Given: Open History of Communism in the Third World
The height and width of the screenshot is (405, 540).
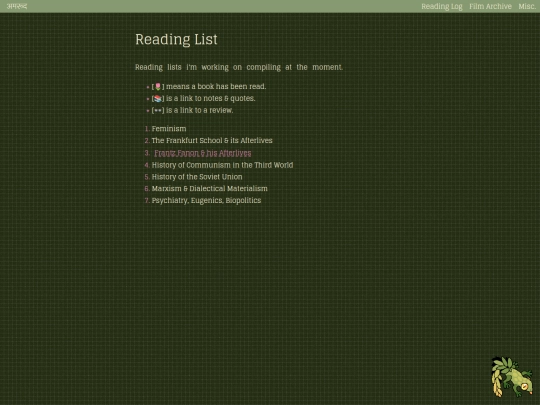Looking at the screenshot, I should pos(222,165).
